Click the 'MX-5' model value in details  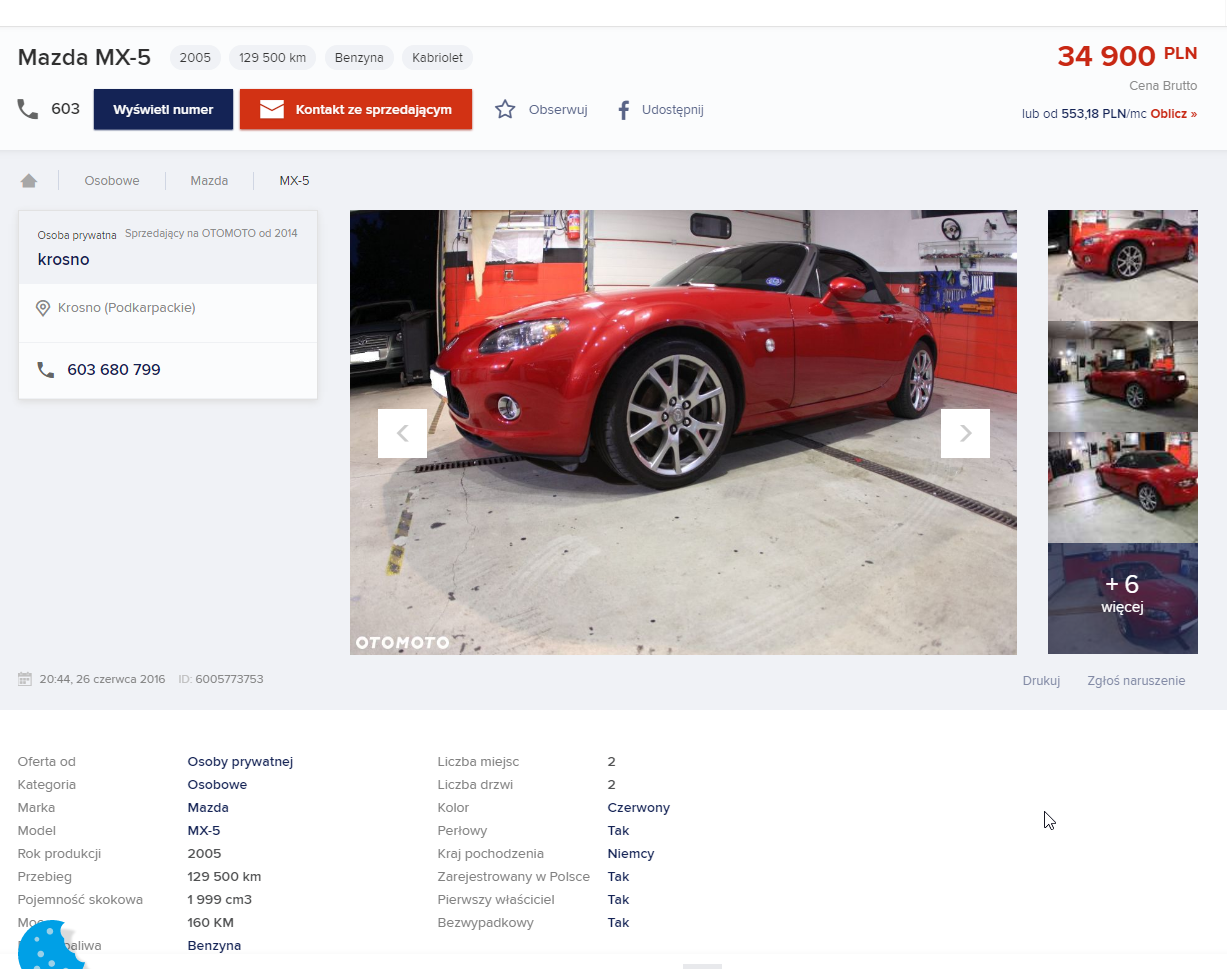pos(204,831)
